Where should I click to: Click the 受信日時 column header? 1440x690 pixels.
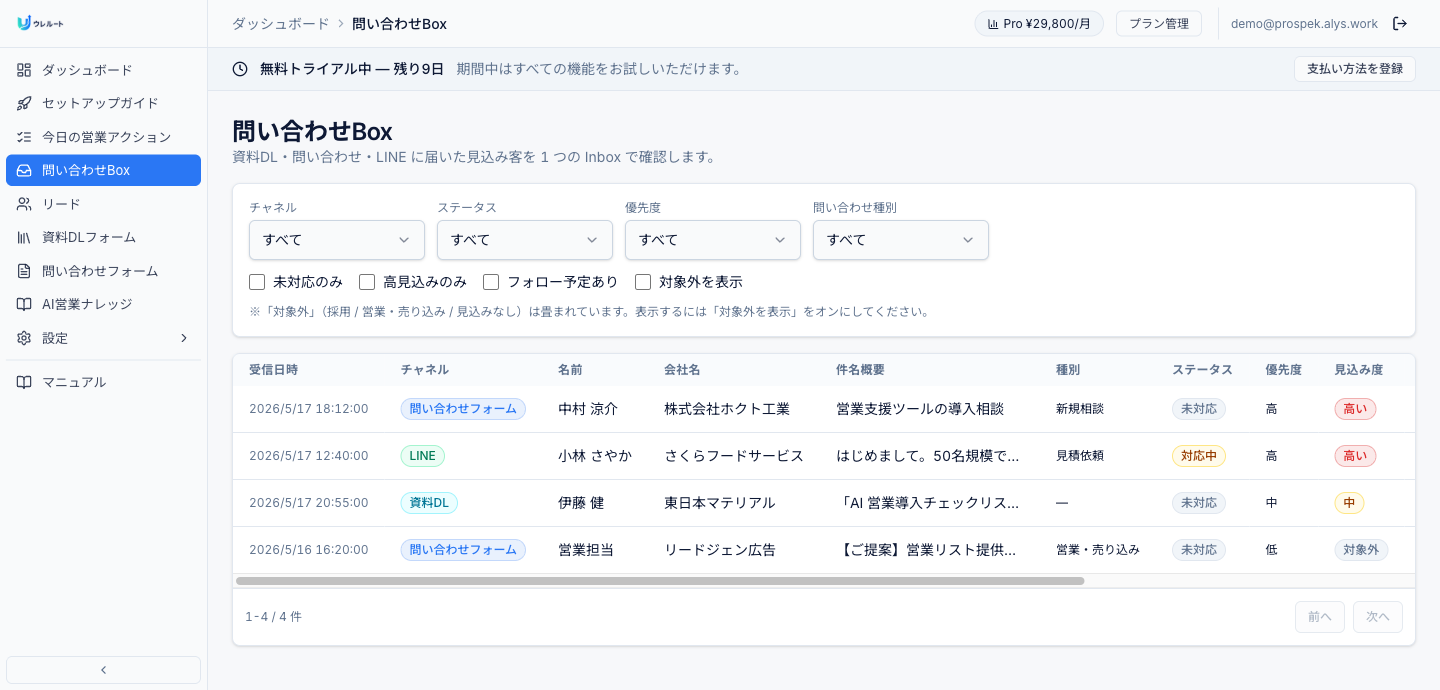point(273,370)
